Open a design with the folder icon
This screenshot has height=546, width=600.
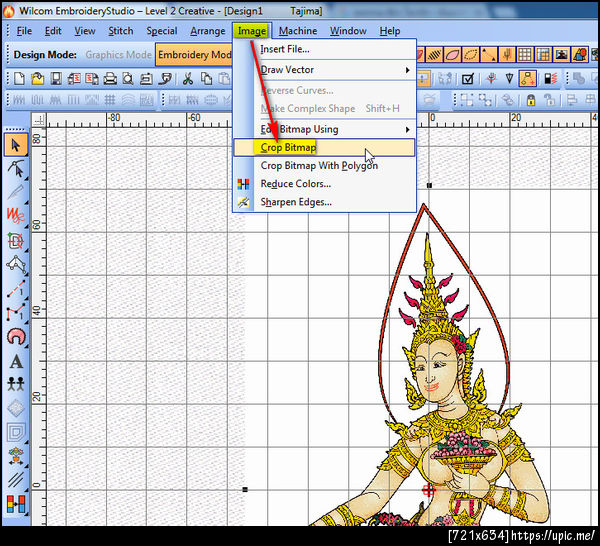click(x=38, y=79)
